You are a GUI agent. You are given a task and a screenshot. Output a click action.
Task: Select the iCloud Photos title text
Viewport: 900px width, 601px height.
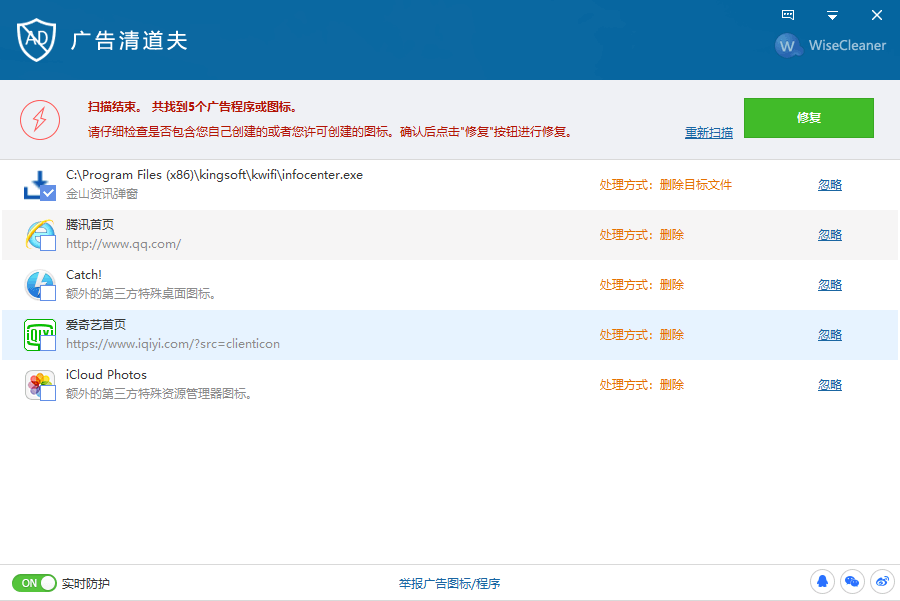106,375
